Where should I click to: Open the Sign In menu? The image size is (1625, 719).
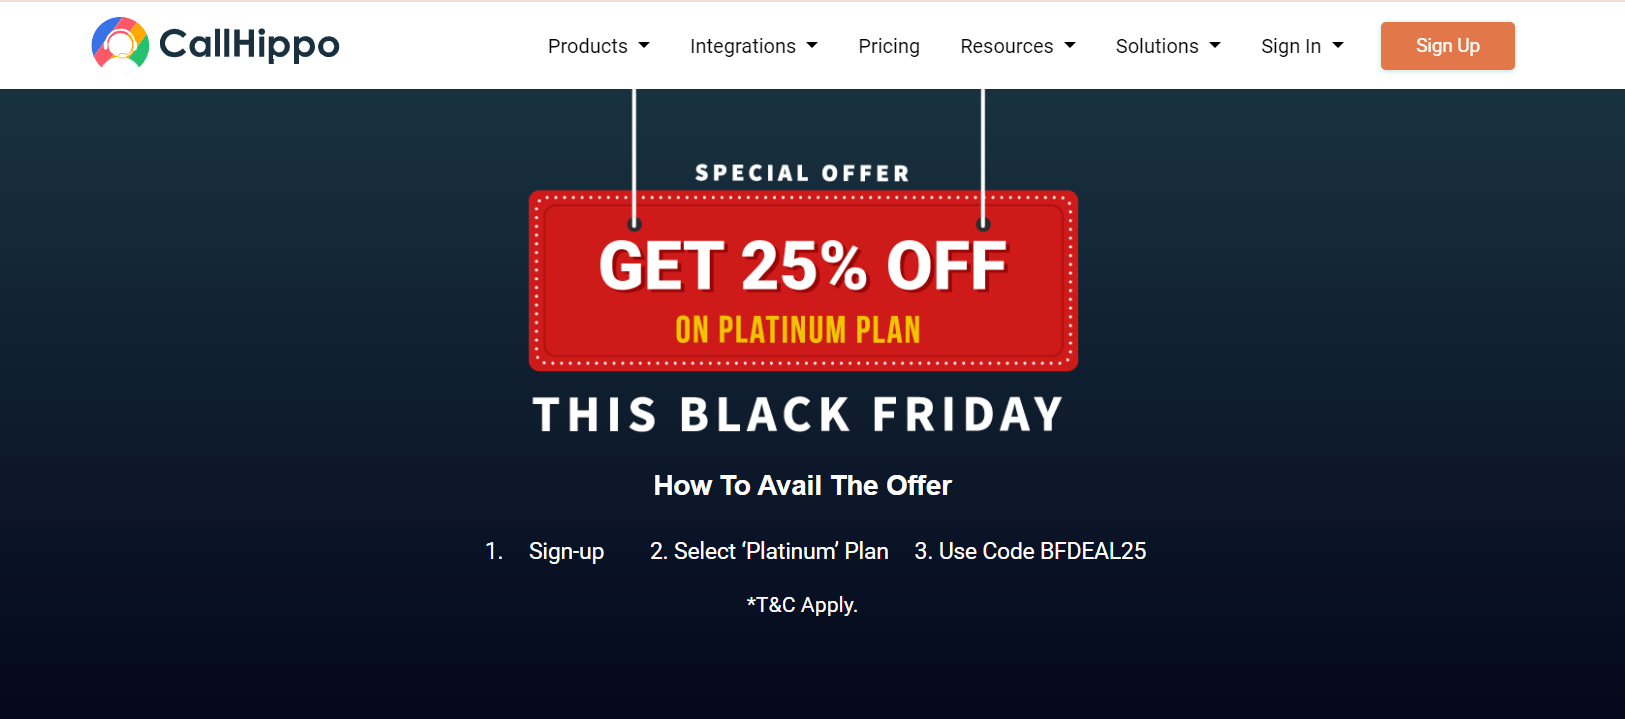[1291, 46]
